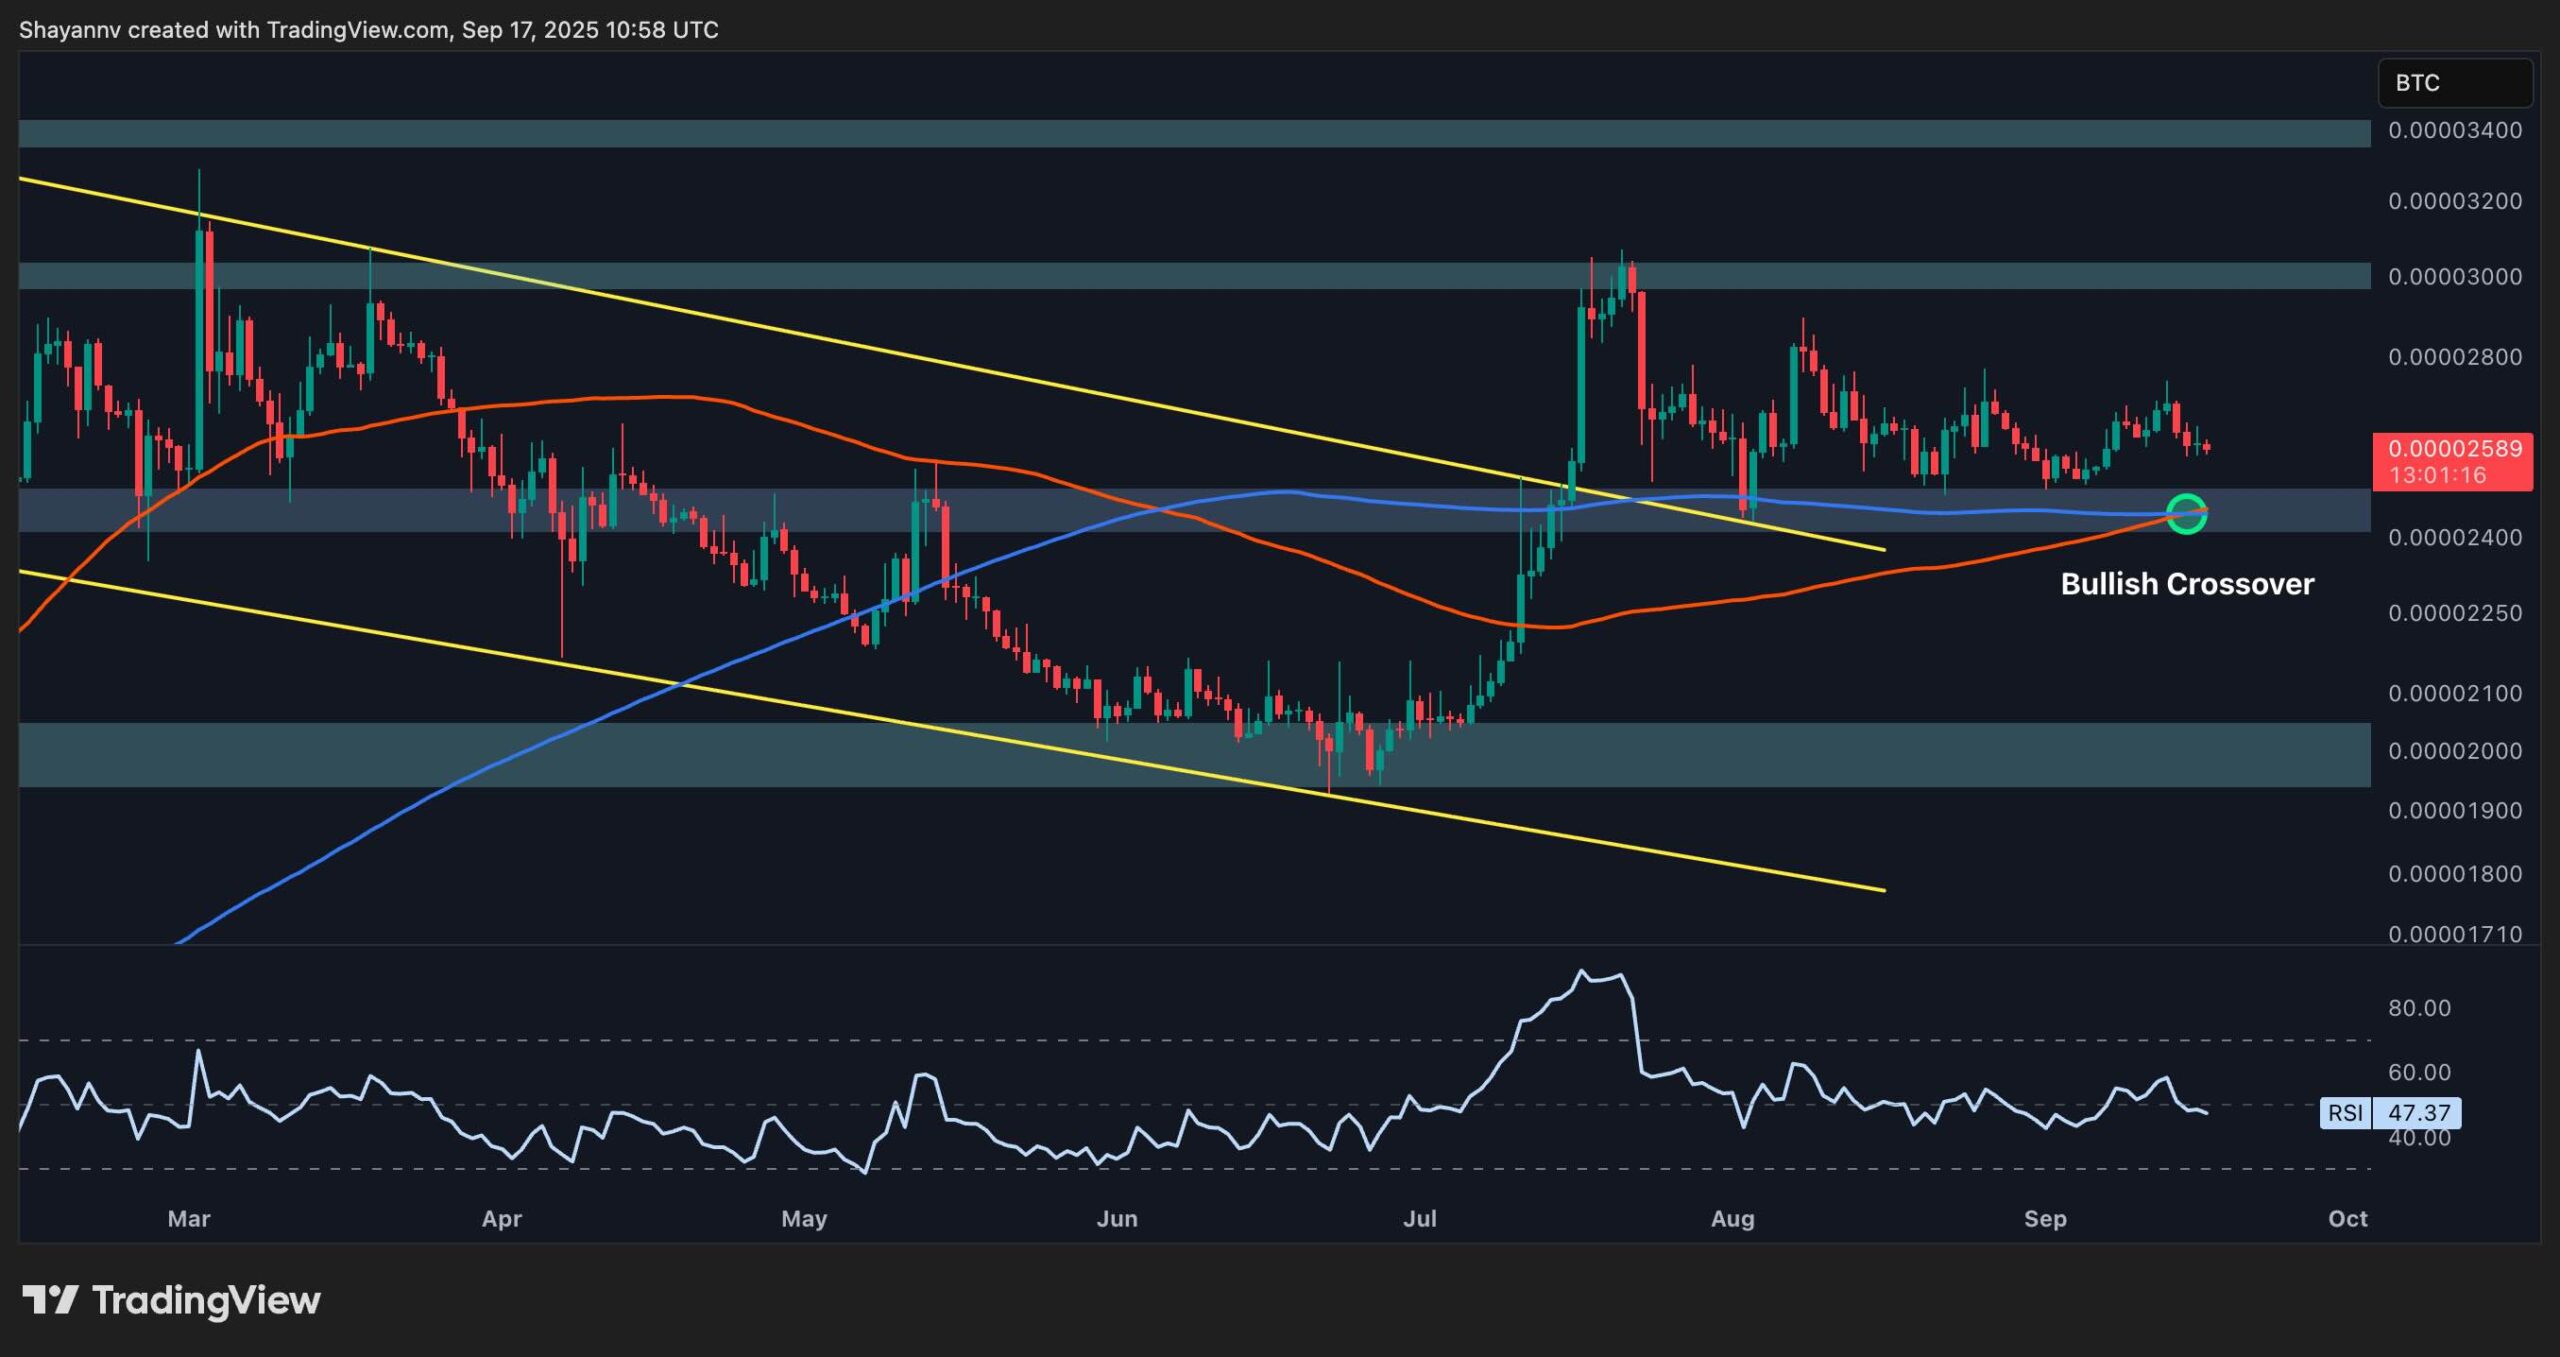Click the Bullish Crossover text annotation
Image resolution: width=2560 pixels, height=1357 pixels.
[2187, 584]
